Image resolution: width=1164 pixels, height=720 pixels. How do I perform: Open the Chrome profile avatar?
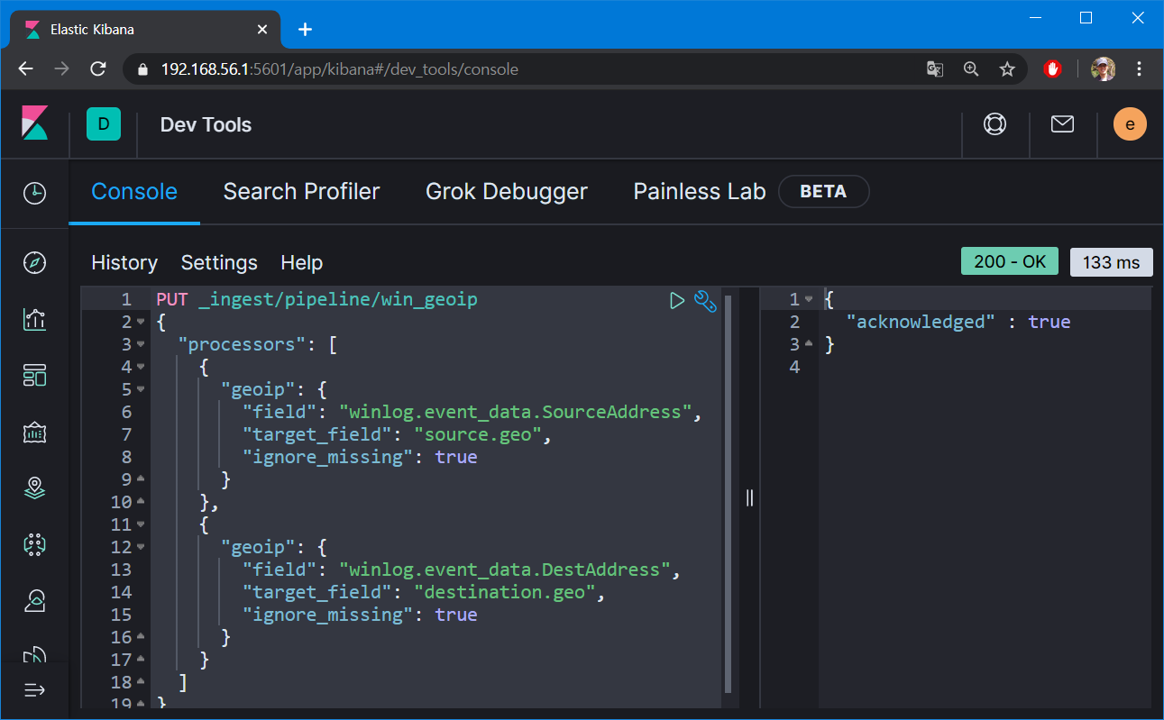(x=1103, y=69)
